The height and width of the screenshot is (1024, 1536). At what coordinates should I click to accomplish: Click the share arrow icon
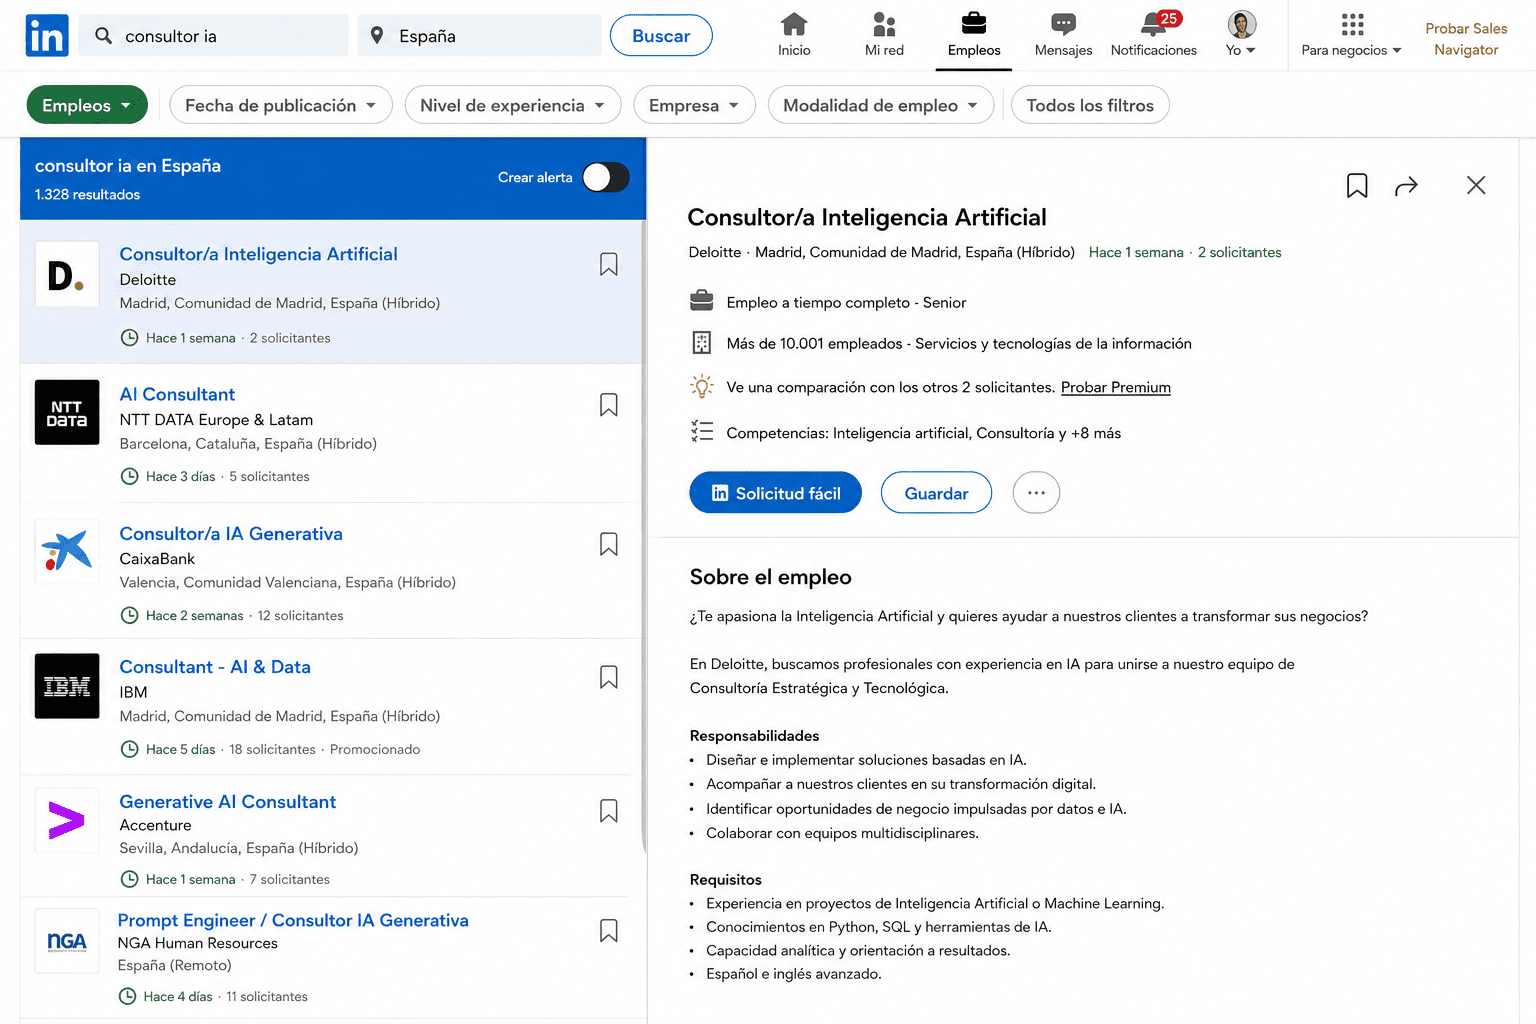[1406, 186]
